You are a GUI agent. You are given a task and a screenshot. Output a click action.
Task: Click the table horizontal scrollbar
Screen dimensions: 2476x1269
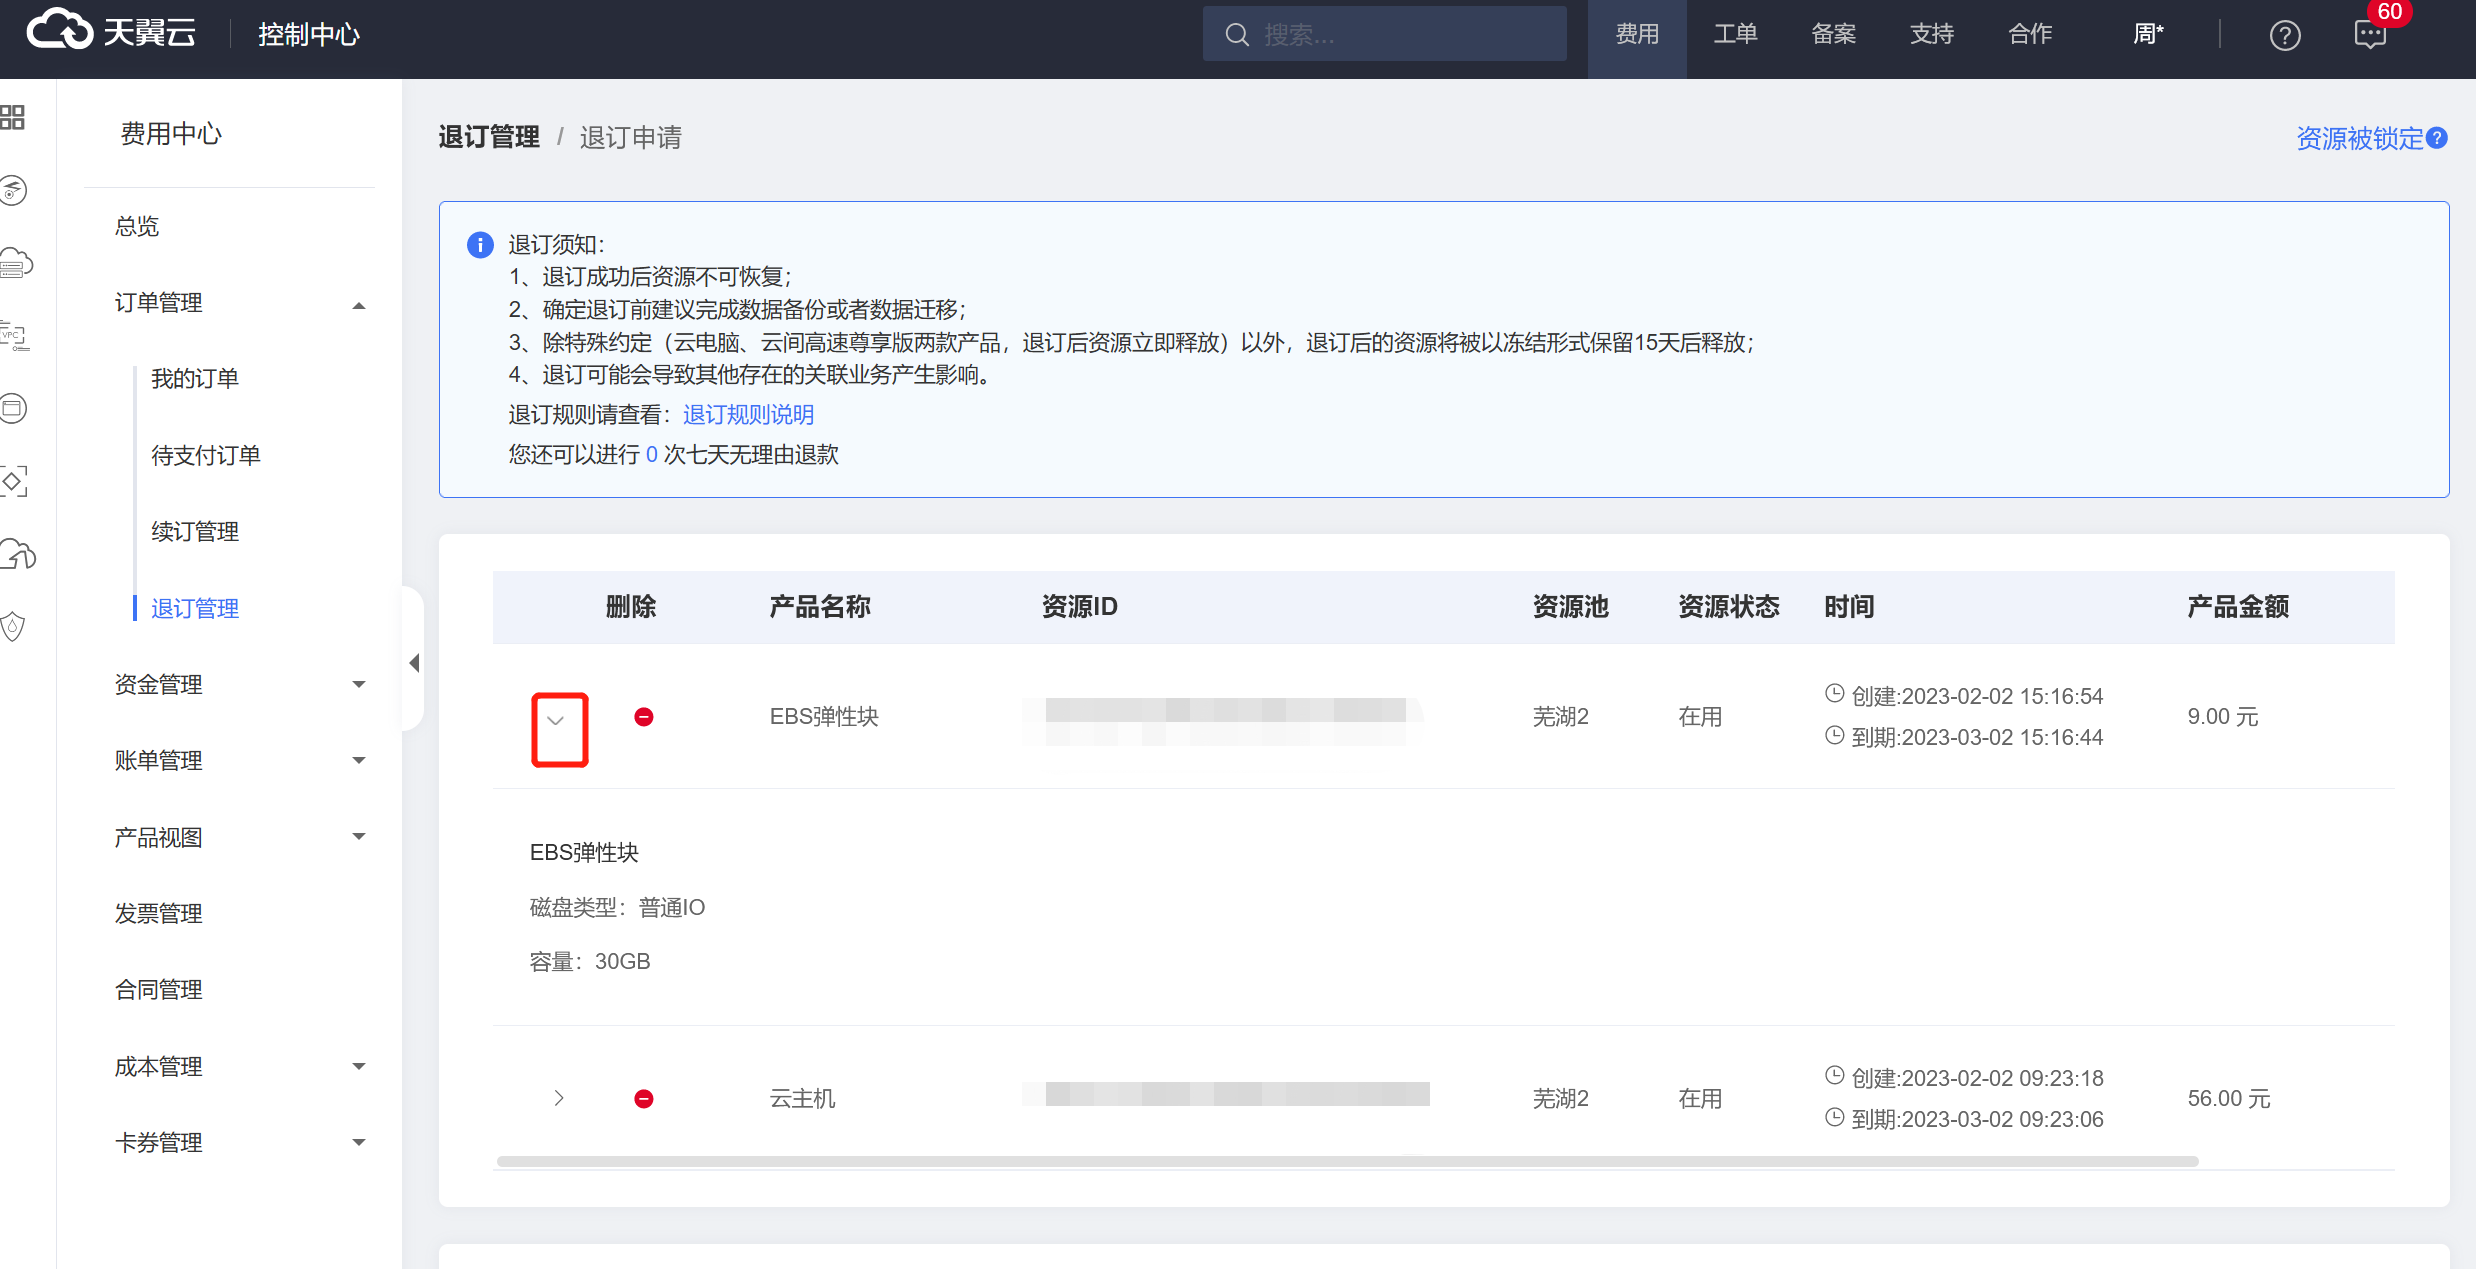pyautogui.click(x=1346, y=1161)
